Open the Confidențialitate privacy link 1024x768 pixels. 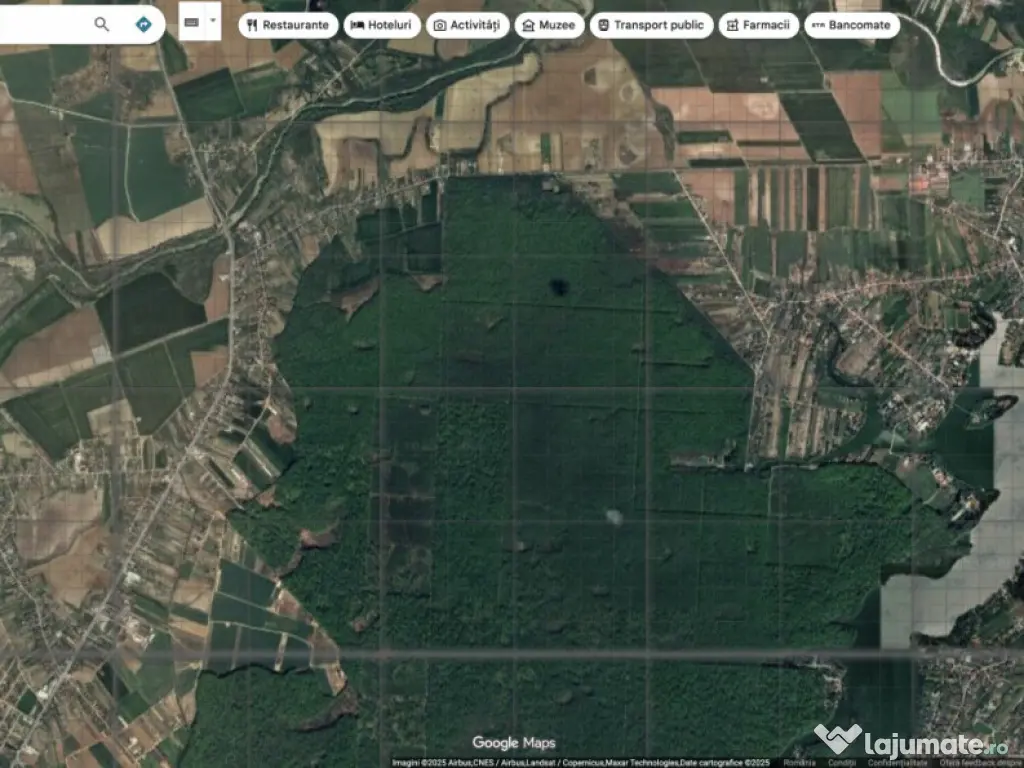click(x=893, y=763)
